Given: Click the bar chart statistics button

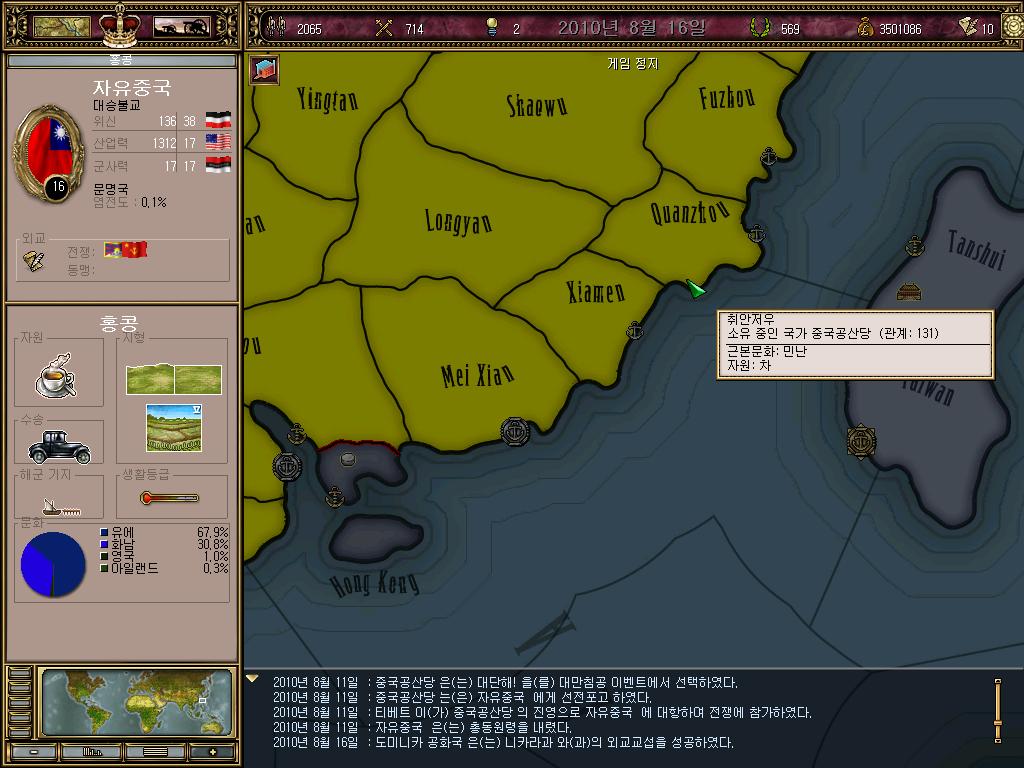Looking at the screenshot, I should click(92, 752).
